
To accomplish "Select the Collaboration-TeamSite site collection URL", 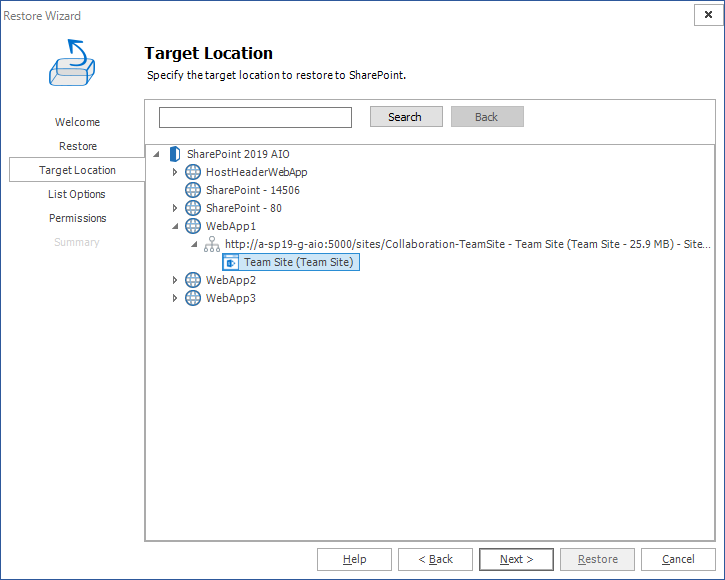I will pyautogui.click(x=467, y=244).
